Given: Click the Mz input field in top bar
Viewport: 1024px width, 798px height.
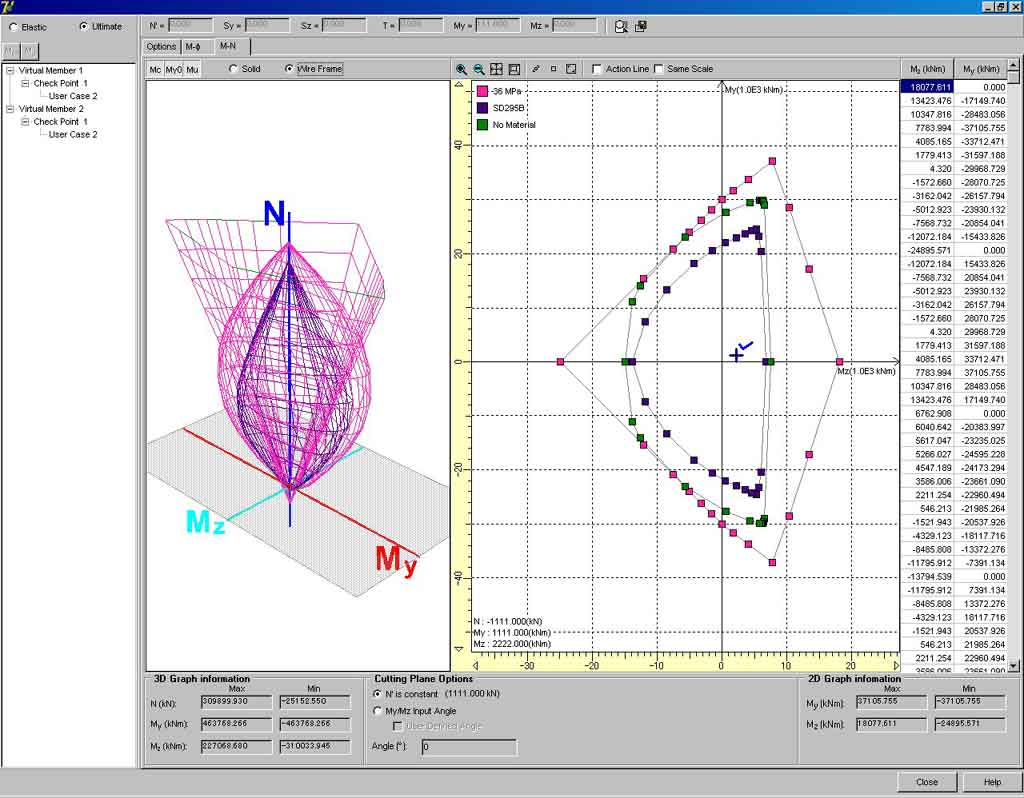Looking at the screenshot, I should coord(574,25).
